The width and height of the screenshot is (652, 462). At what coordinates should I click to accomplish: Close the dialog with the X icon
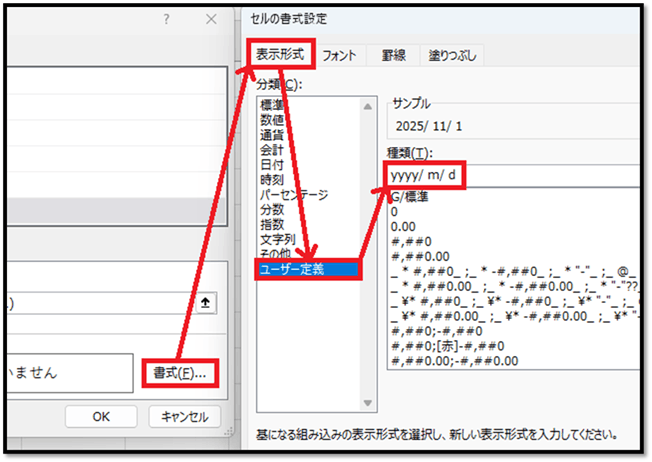coord(211,19)
